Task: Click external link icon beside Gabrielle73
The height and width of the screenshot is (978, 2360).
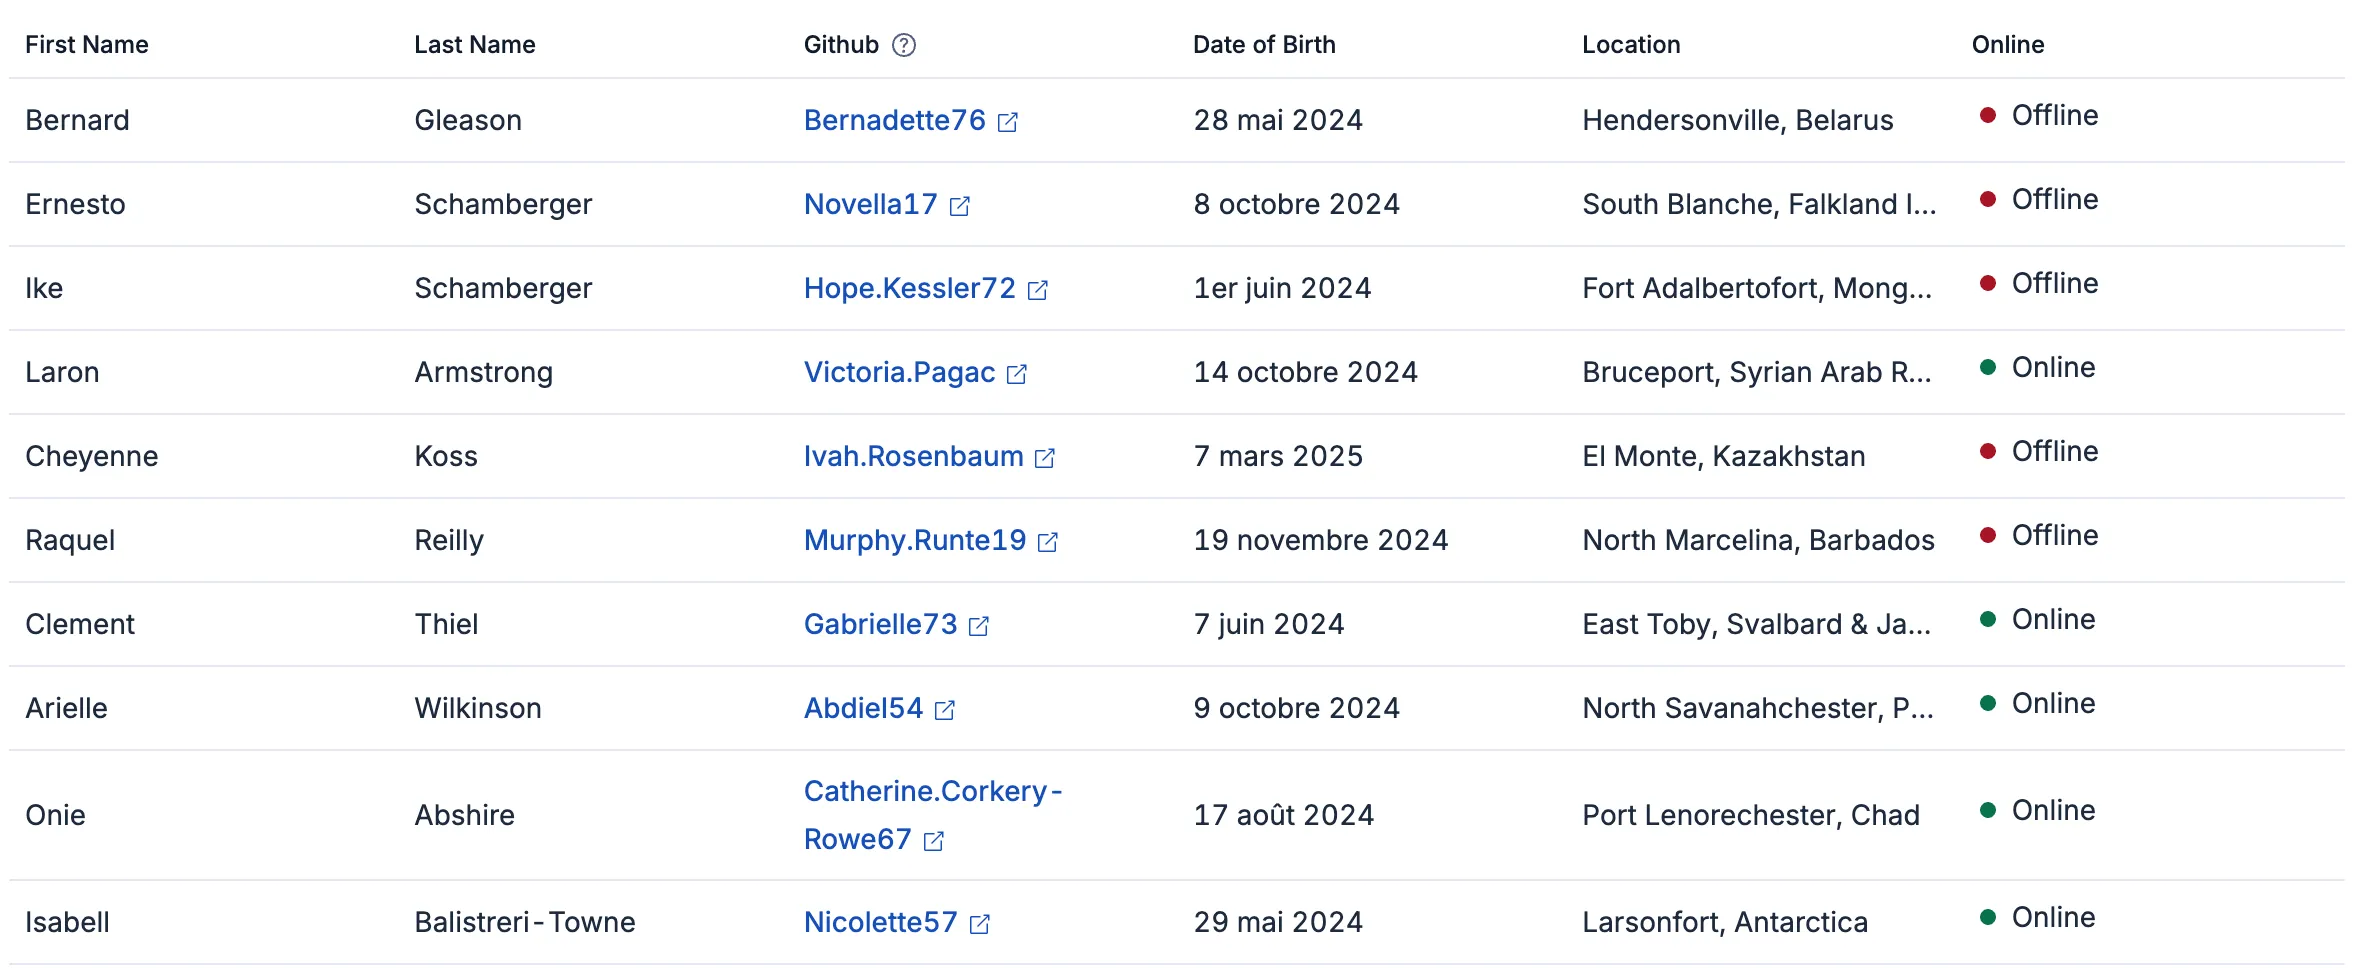Action: [x=979, y=626]
